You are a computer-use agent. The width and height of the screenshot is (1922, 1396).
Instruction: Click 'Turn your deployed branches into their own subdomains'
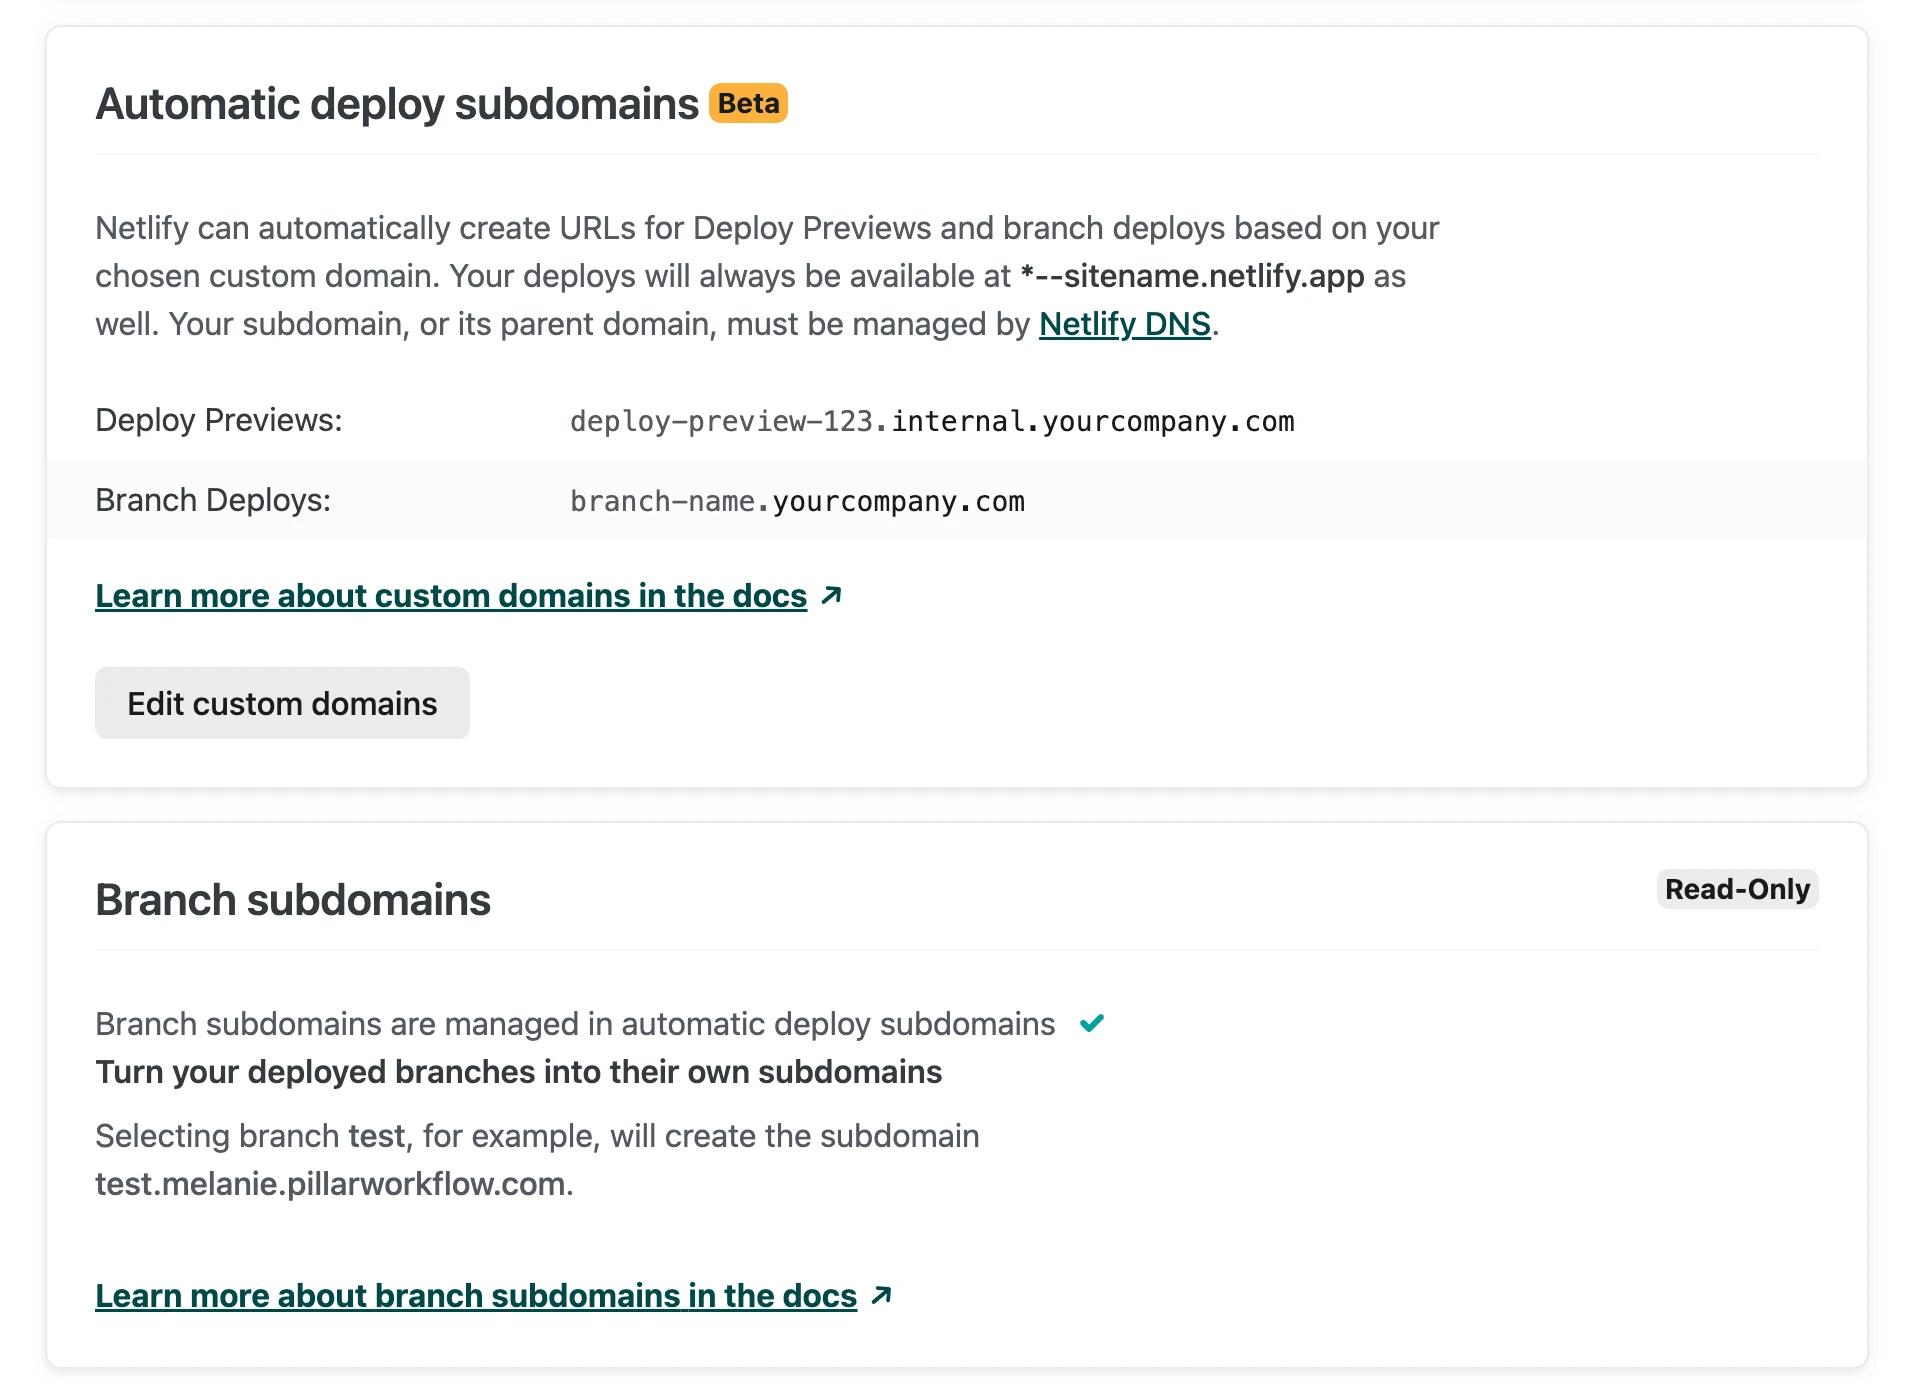[x=518, y=1072]
